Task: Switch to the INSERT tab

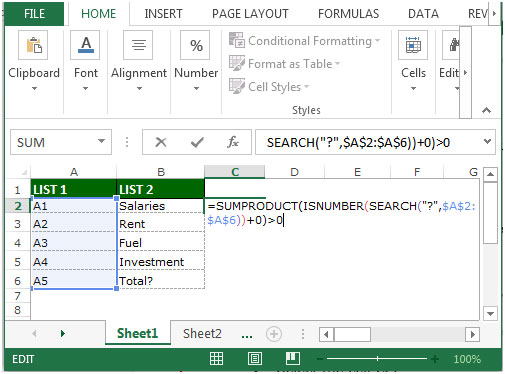Action: click(x=163, y=14)
